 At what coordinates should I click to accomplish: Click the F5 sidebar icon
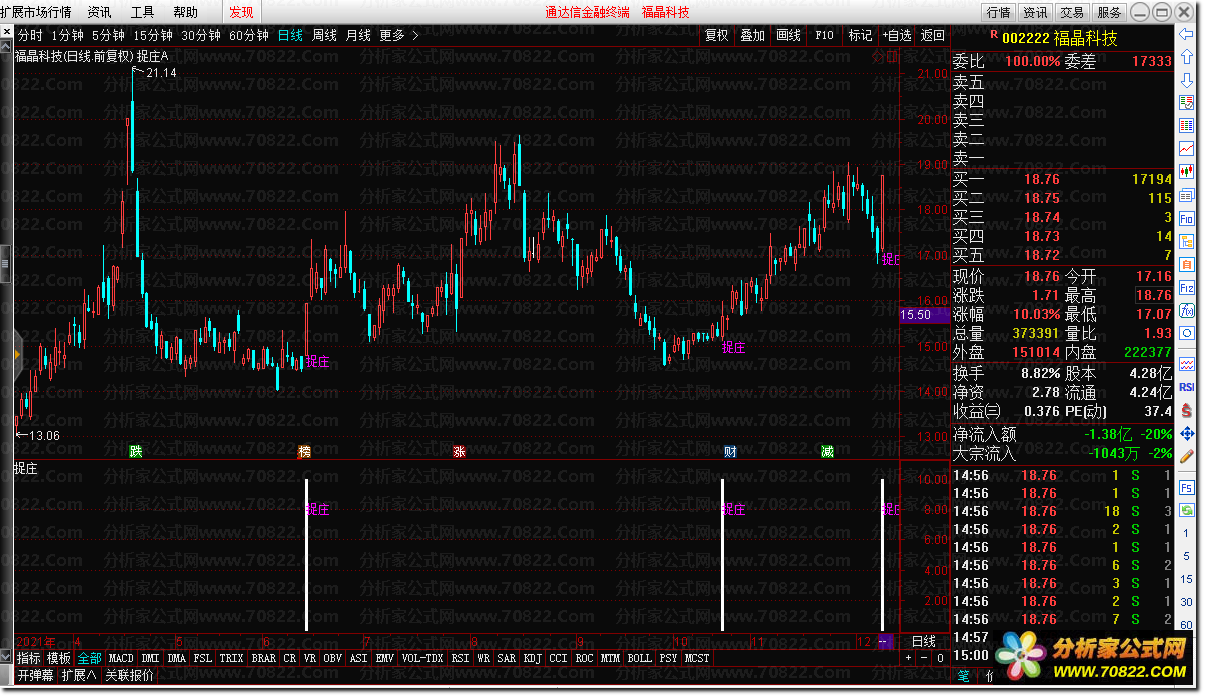pos(1187,488)
